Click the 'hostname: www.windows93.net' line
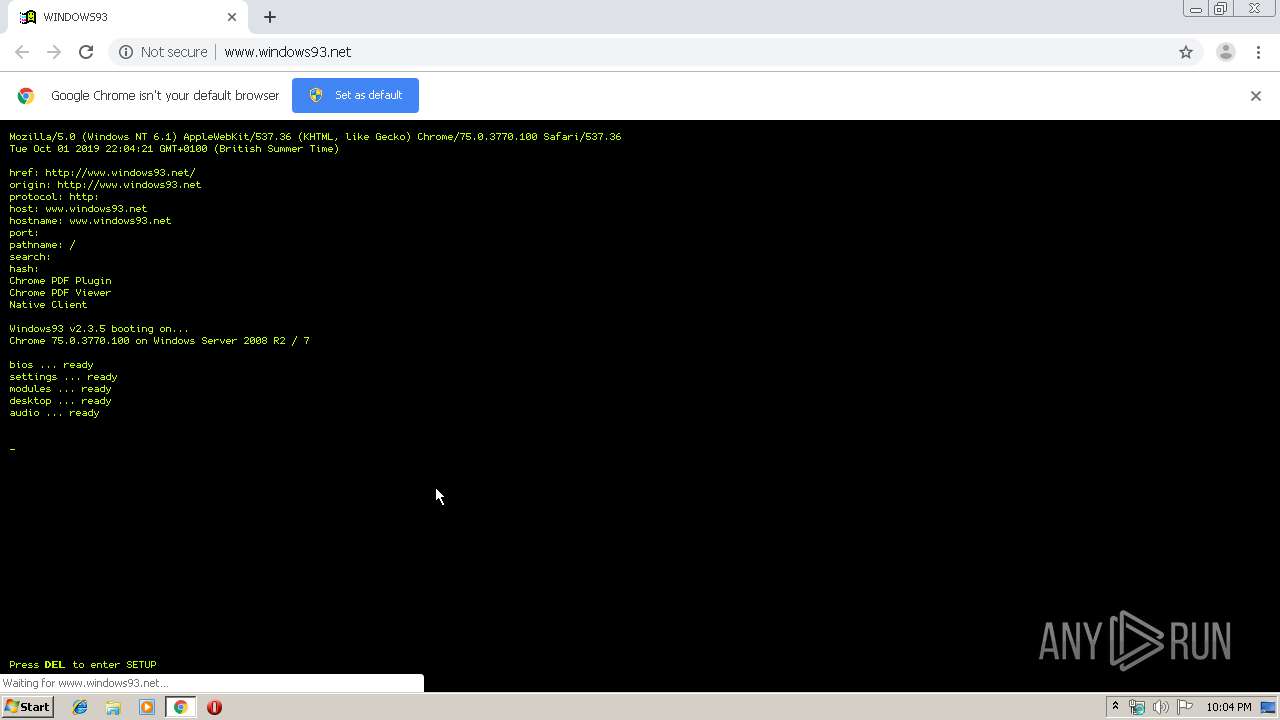This screenshot has width=1280, height=720. coord(90,220)
